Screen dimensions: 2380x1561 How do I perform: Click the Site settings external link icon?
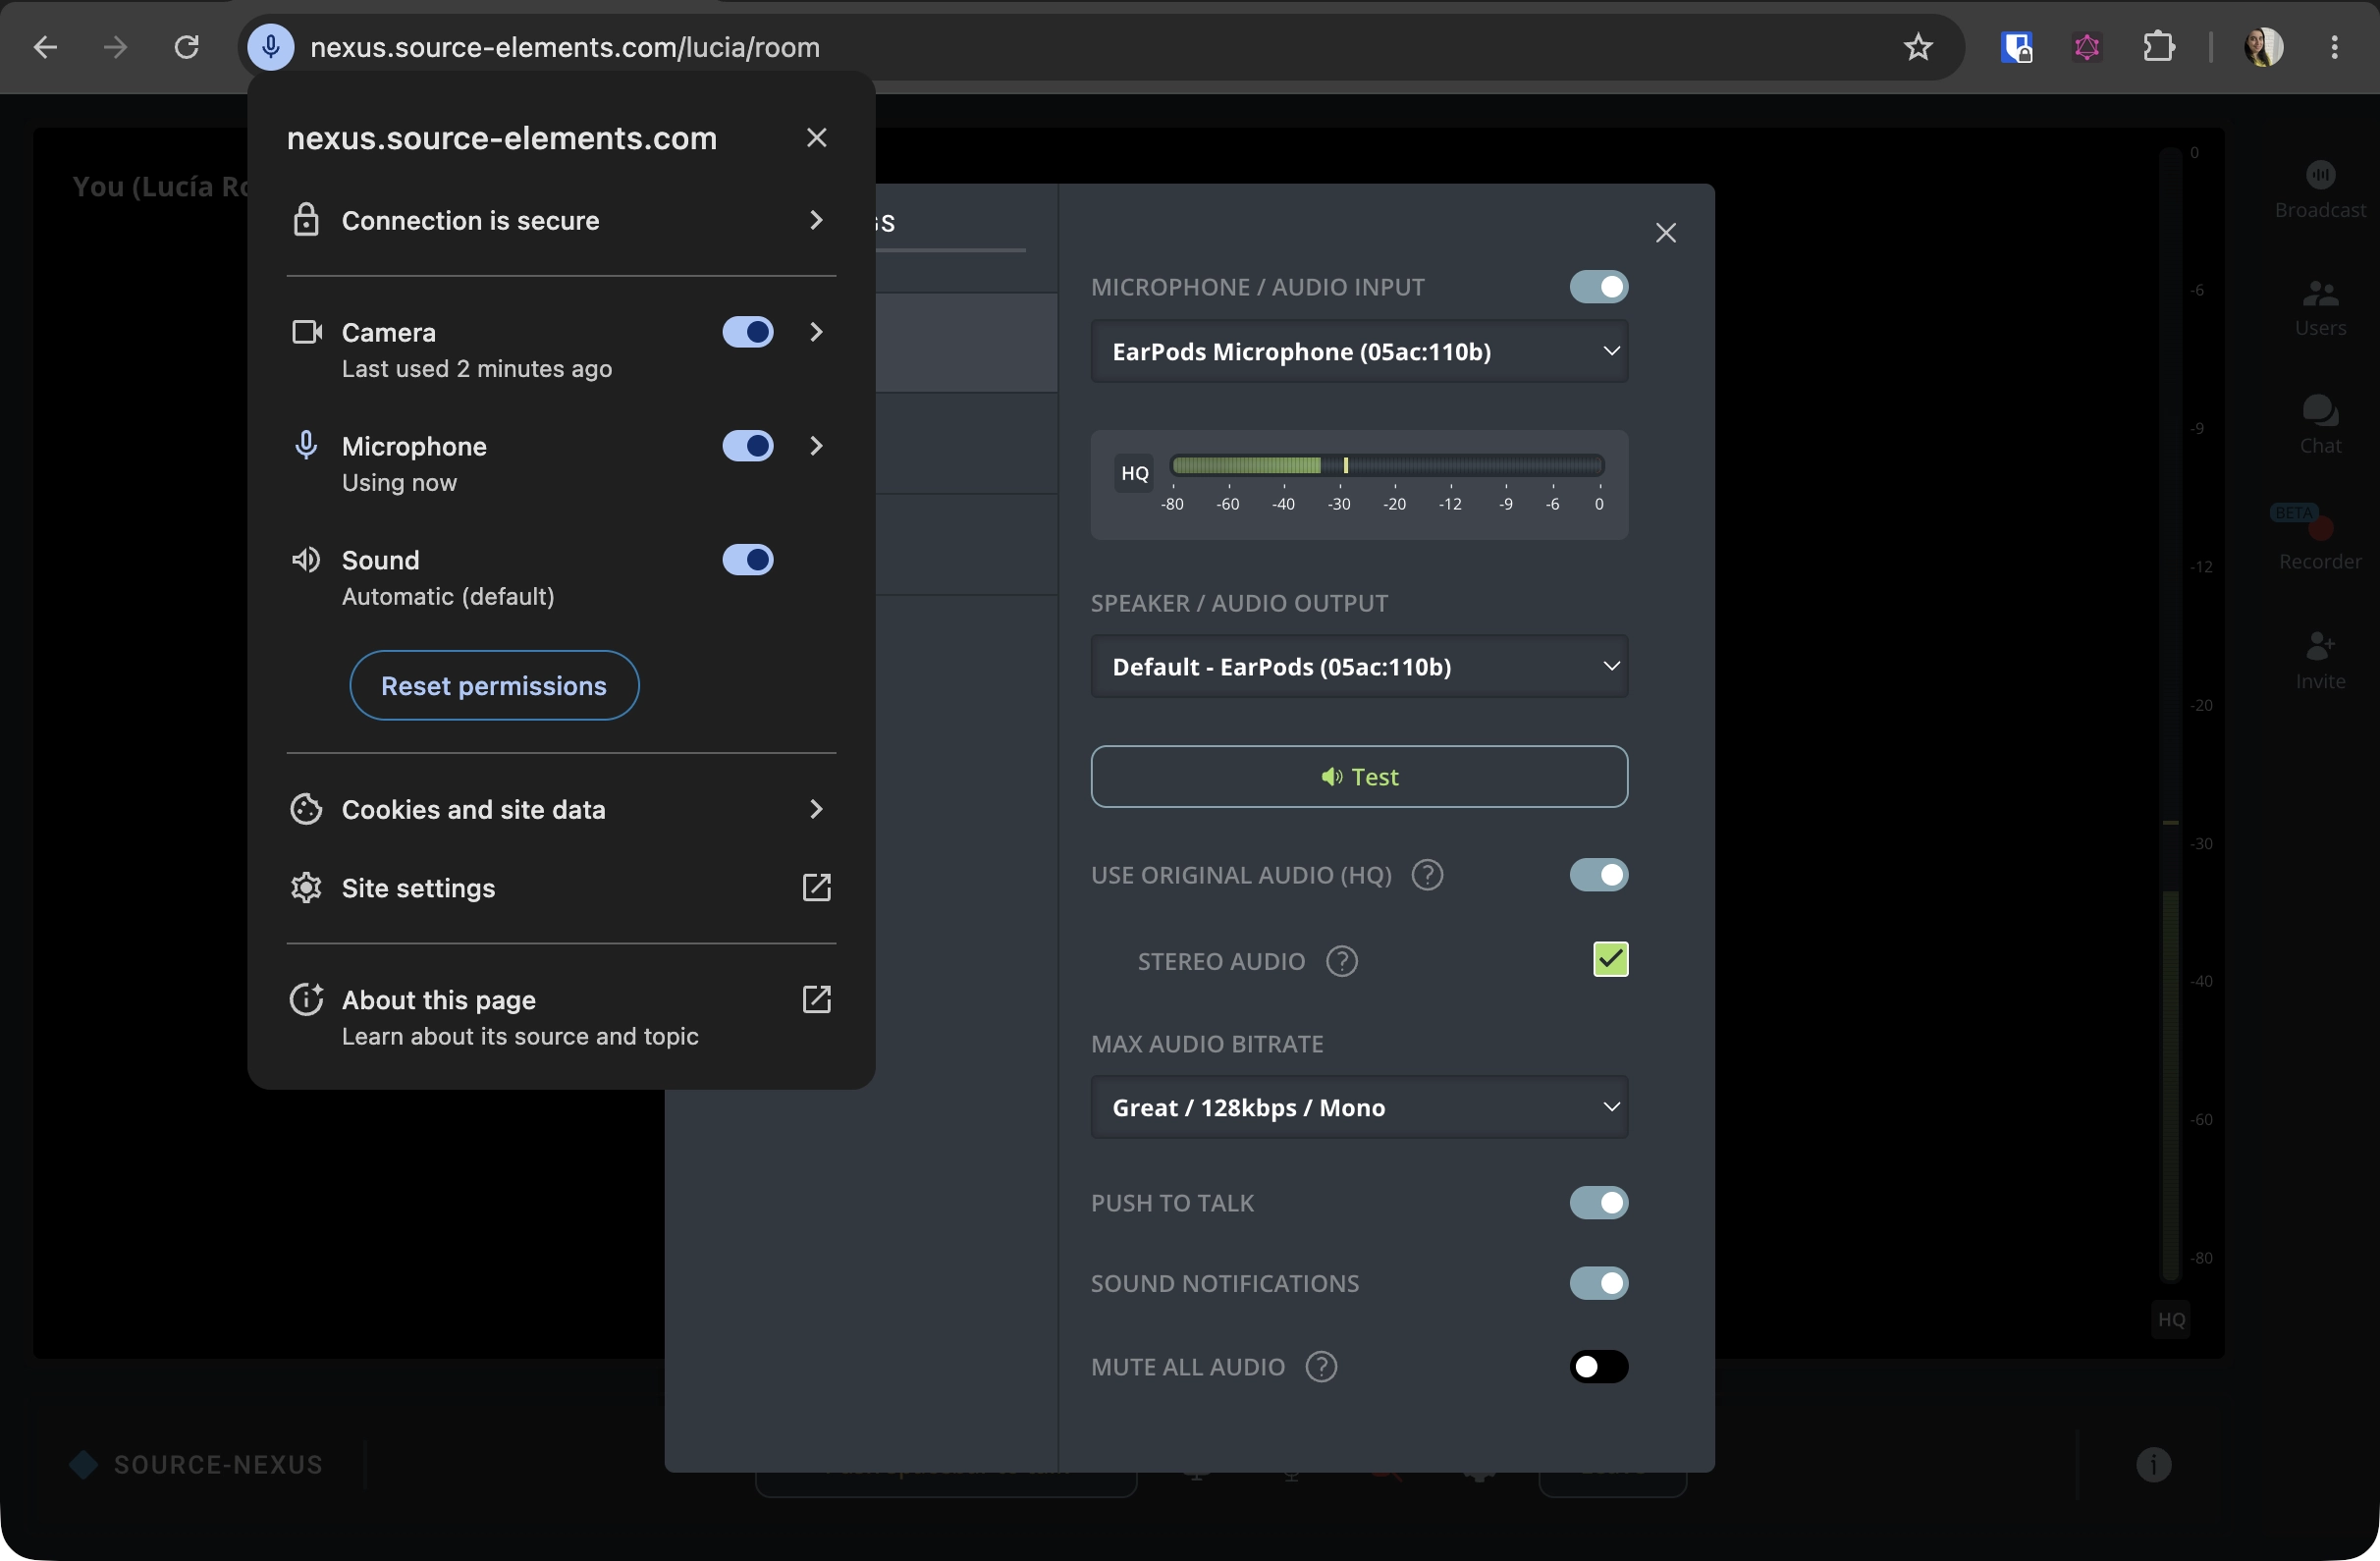pos(816,887)
